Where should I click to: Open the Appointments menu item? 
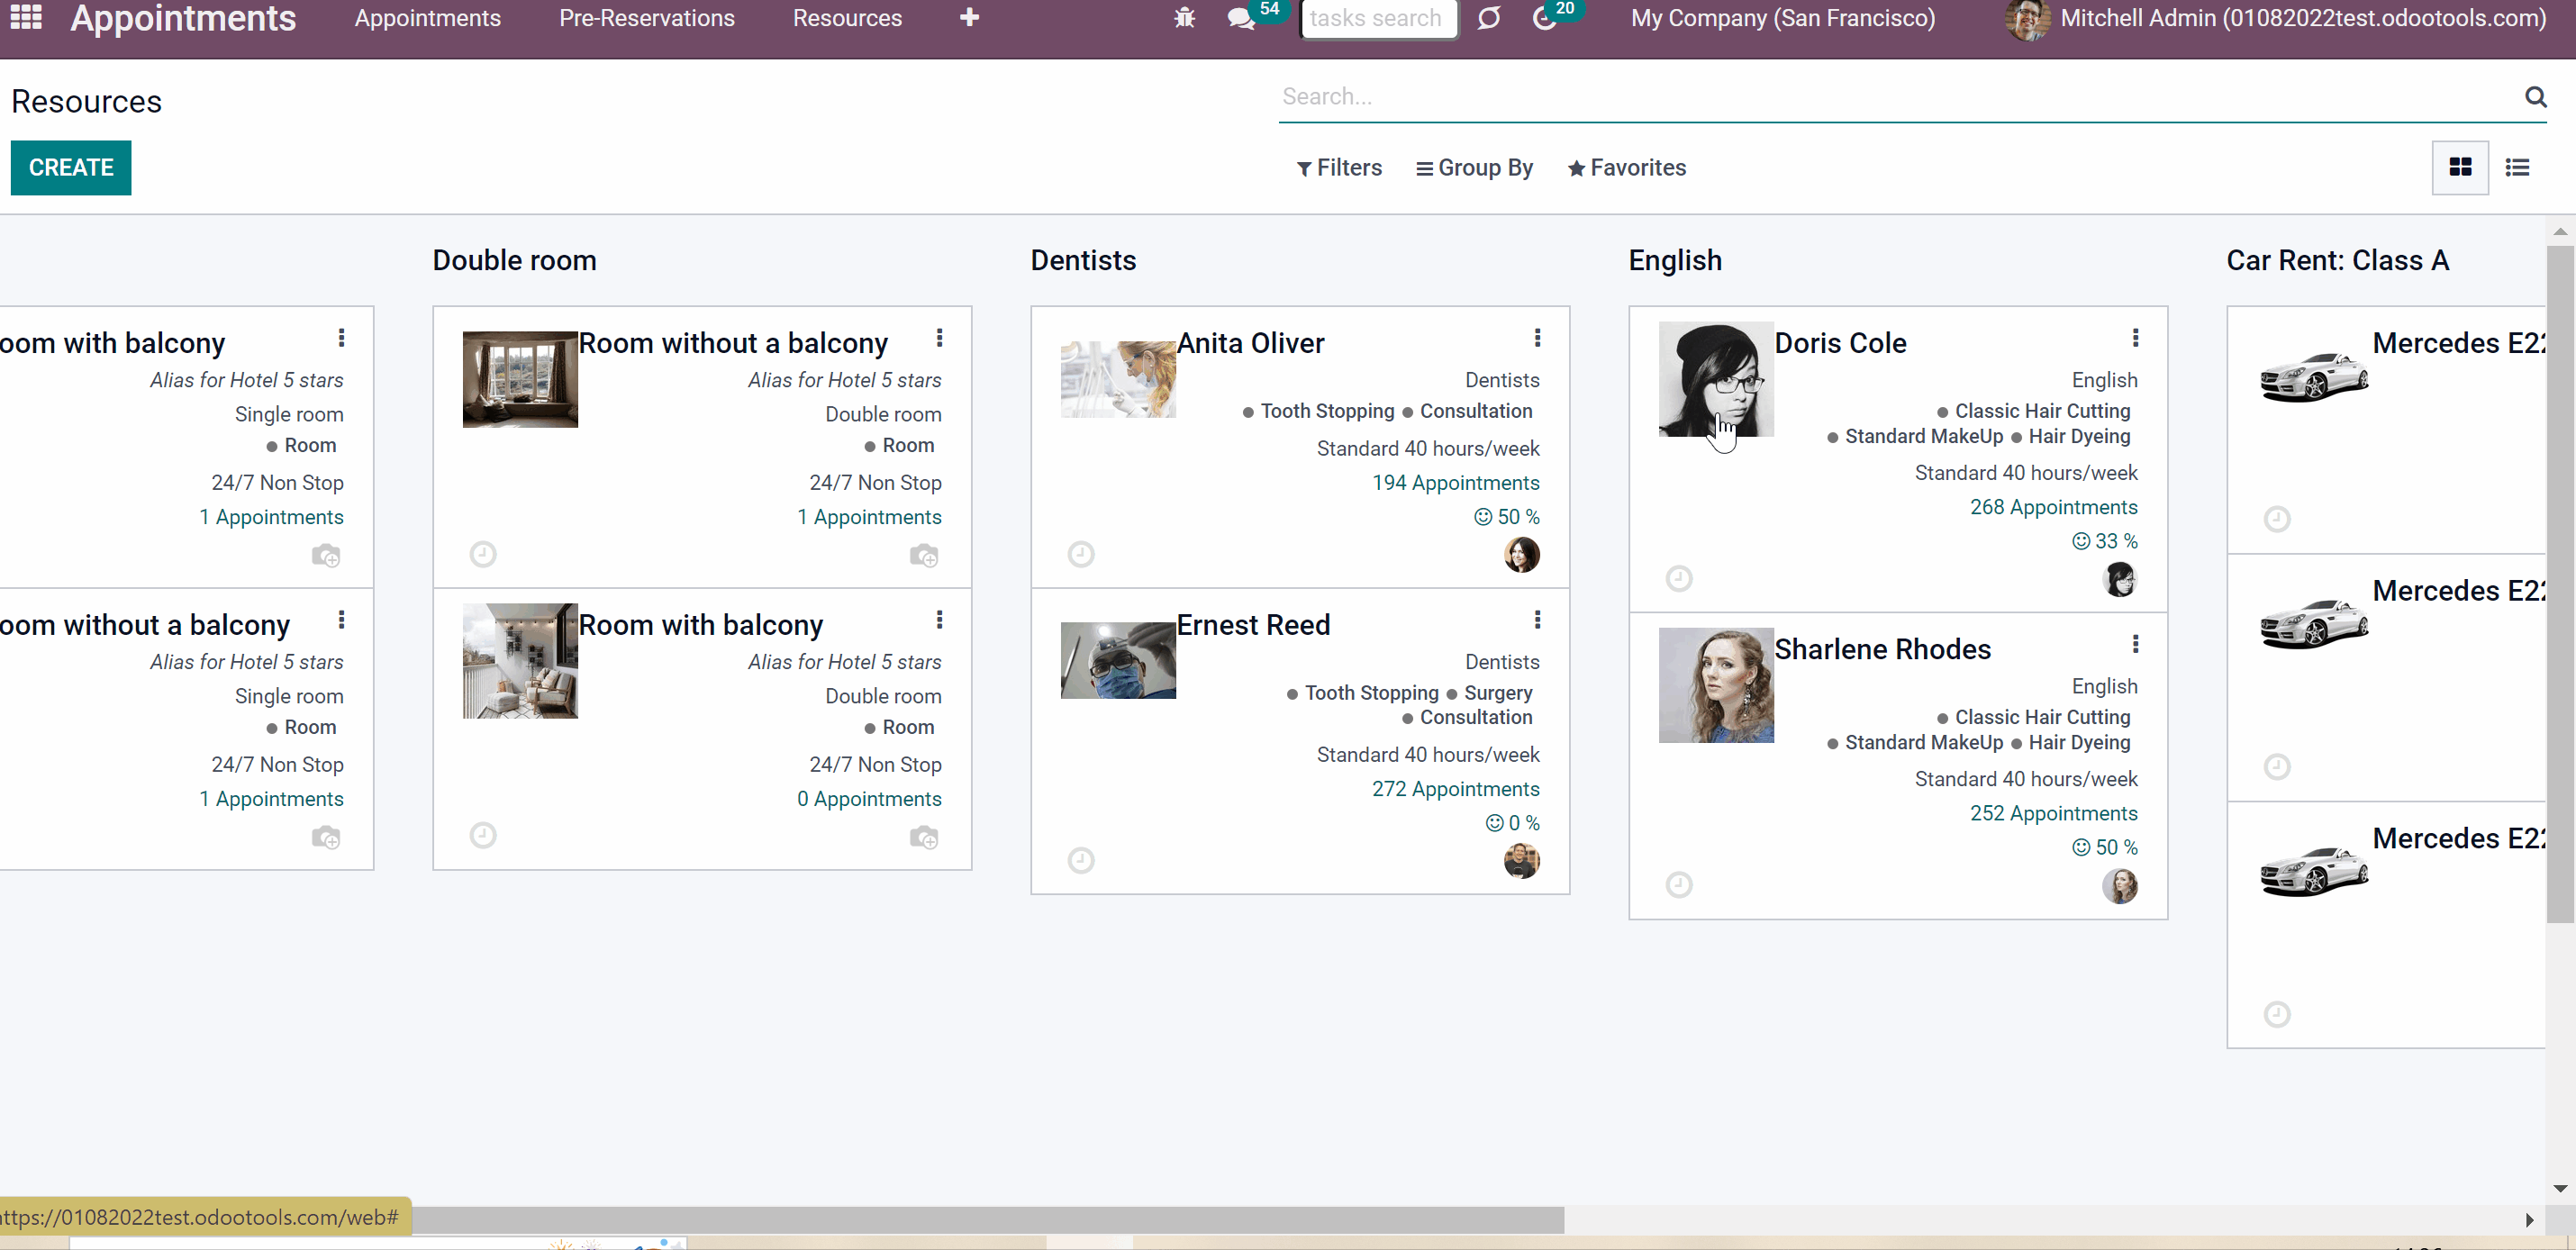(428, 18)
